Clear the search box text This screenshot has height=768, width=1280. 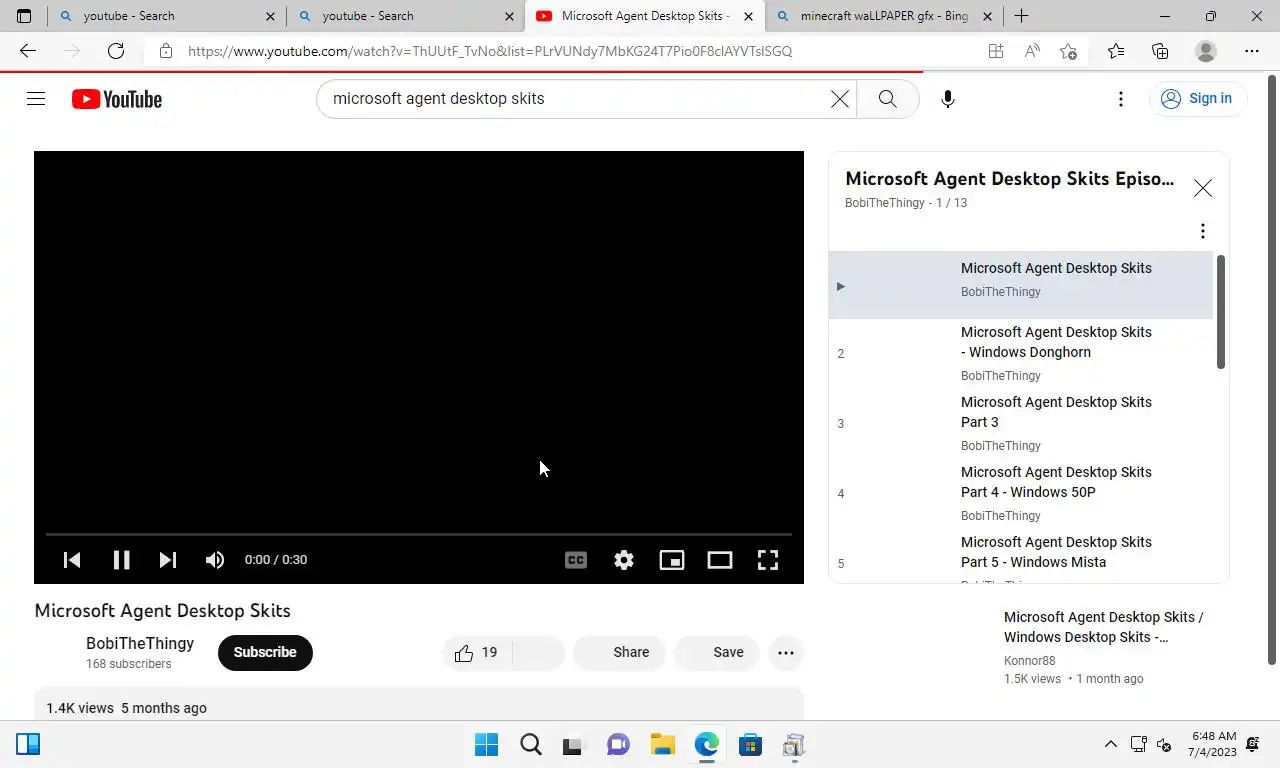click(x=839, y=99)
